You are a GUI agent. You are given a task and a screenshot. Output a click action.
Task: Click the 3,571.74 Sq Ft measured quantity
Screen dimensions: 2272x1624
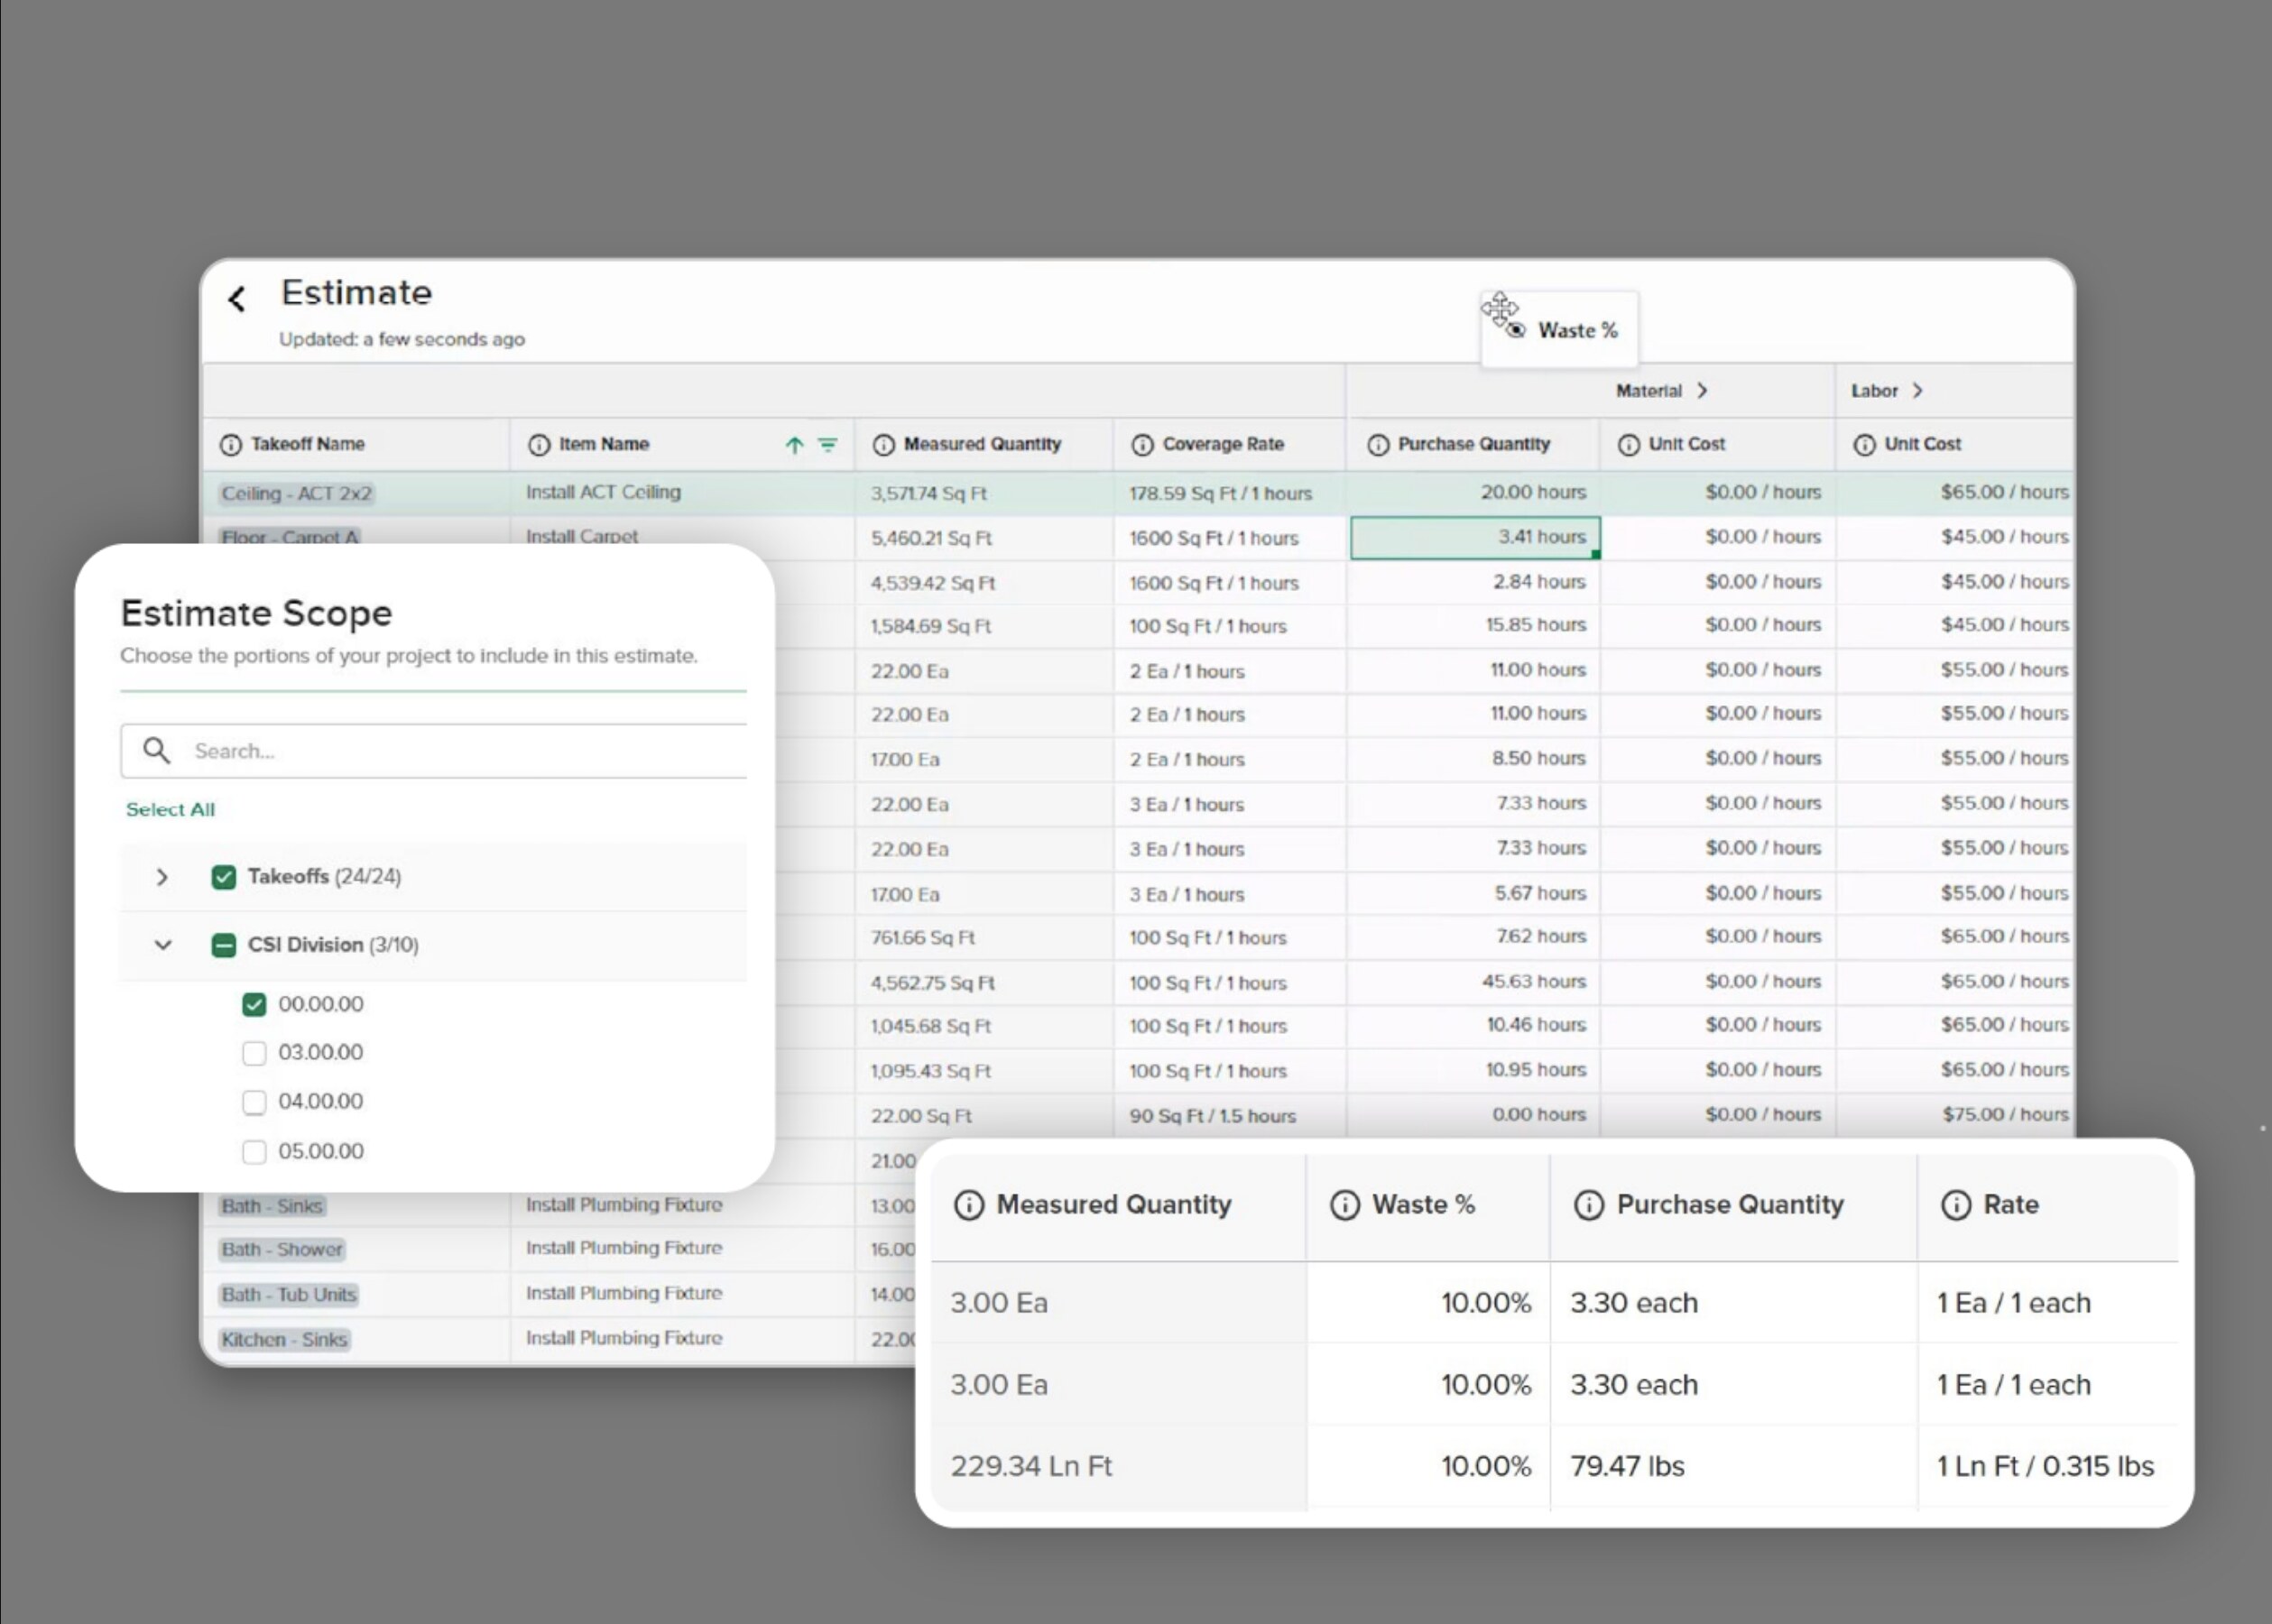tap(928, 494)
